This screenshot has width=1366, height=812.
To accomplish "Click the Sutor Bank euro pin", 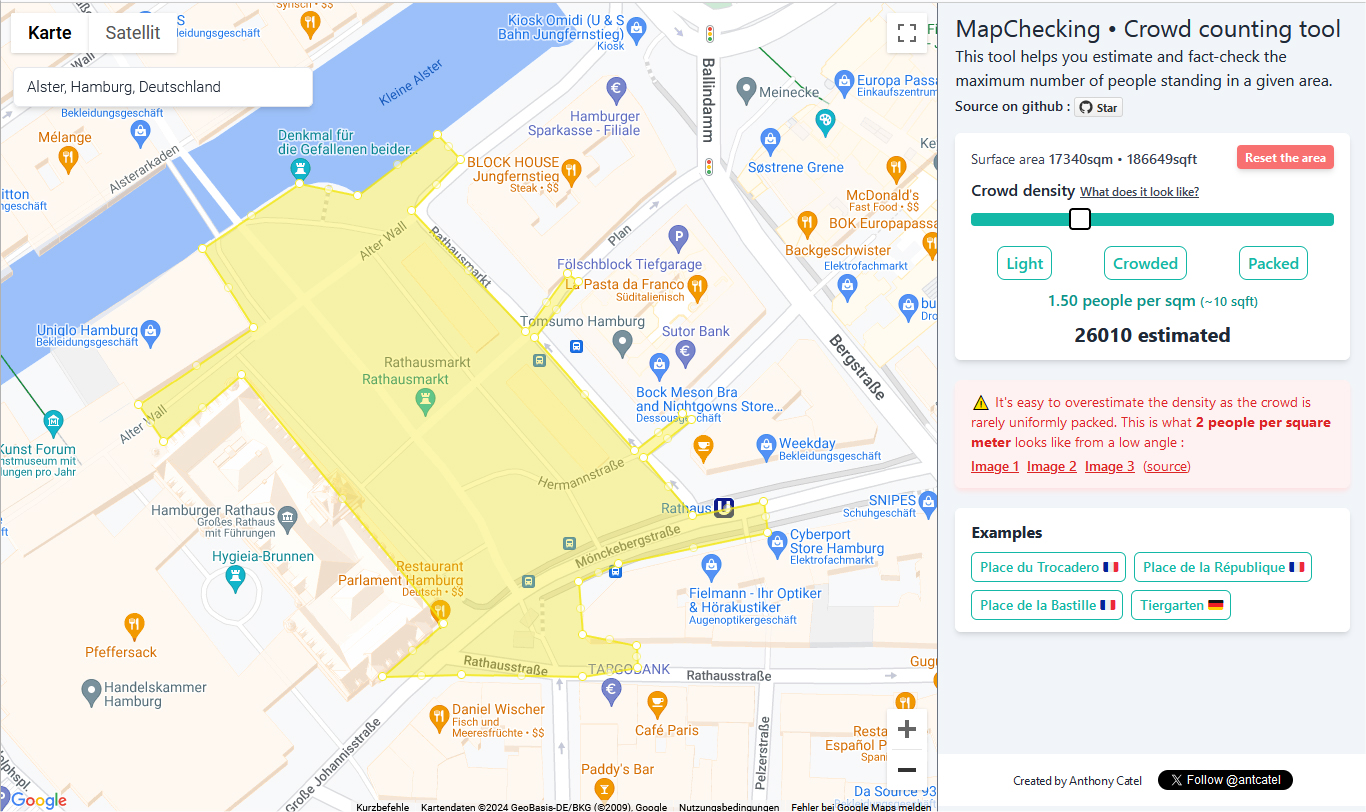I will coord(686,353).
